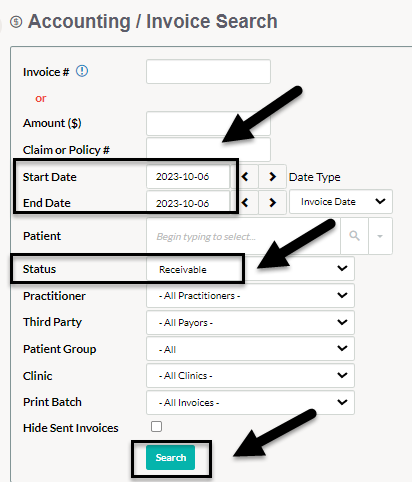Click the Invoice # info icon
The height and width of the screenshot is (482, 412).
tap(82, 71)
